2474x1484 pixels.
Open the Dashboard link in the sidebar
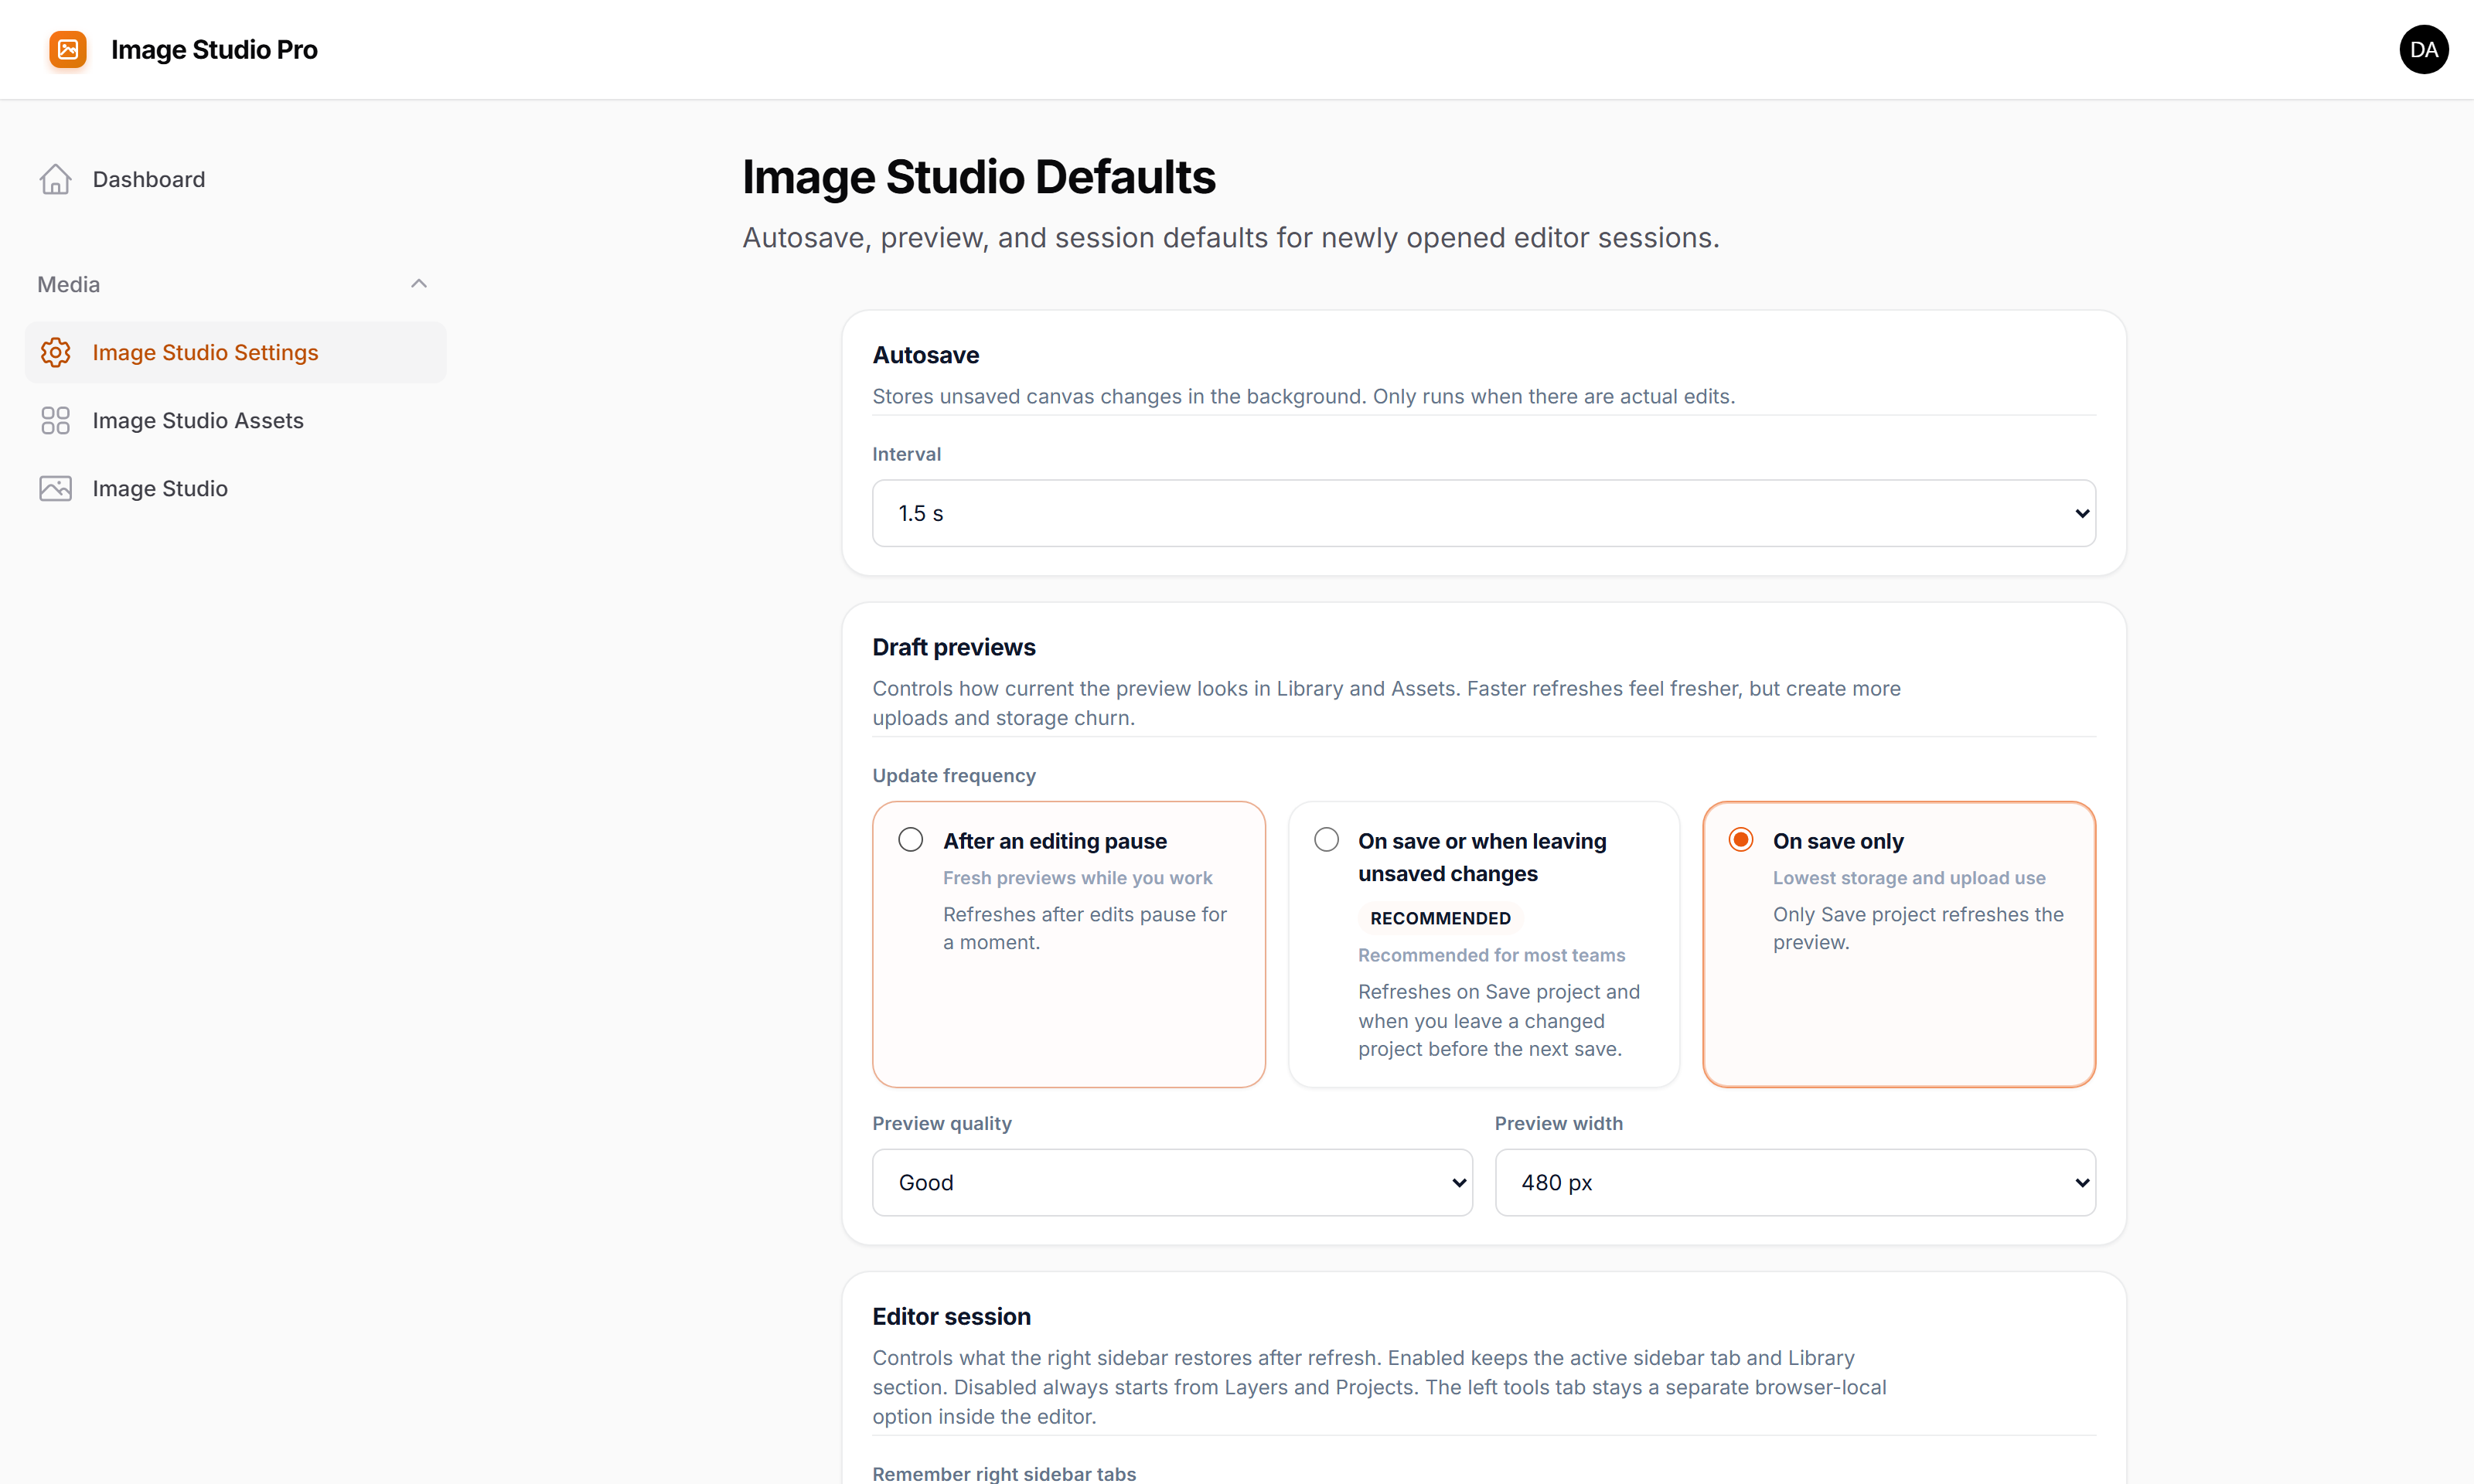click(x=149, y=179)
